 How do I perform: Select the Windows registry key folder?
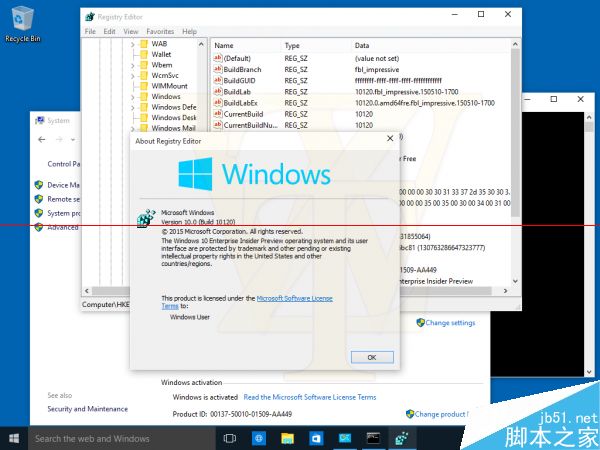tap(165, 96)
